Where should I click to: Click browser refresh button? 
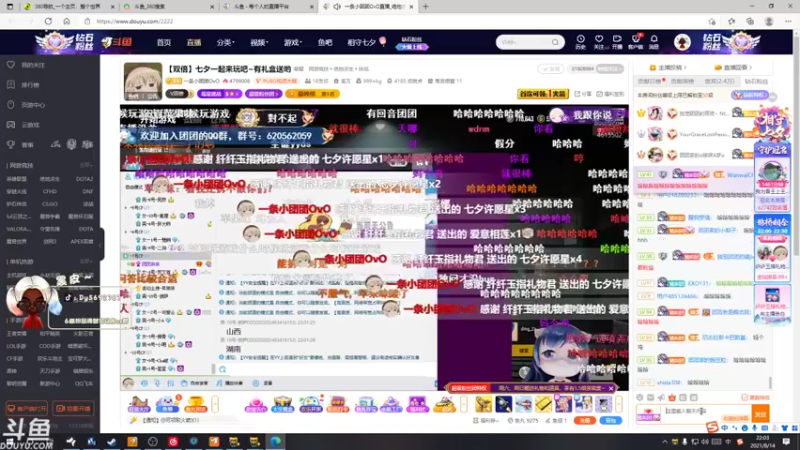tap(48, 21)
